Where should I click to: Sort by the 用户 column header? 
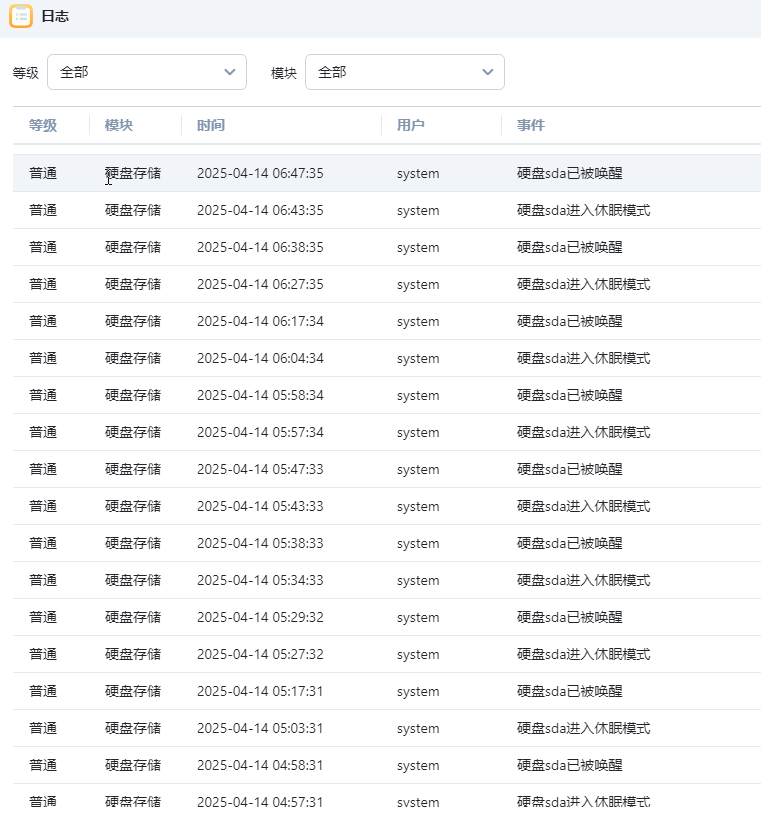[x=411, y=125]
